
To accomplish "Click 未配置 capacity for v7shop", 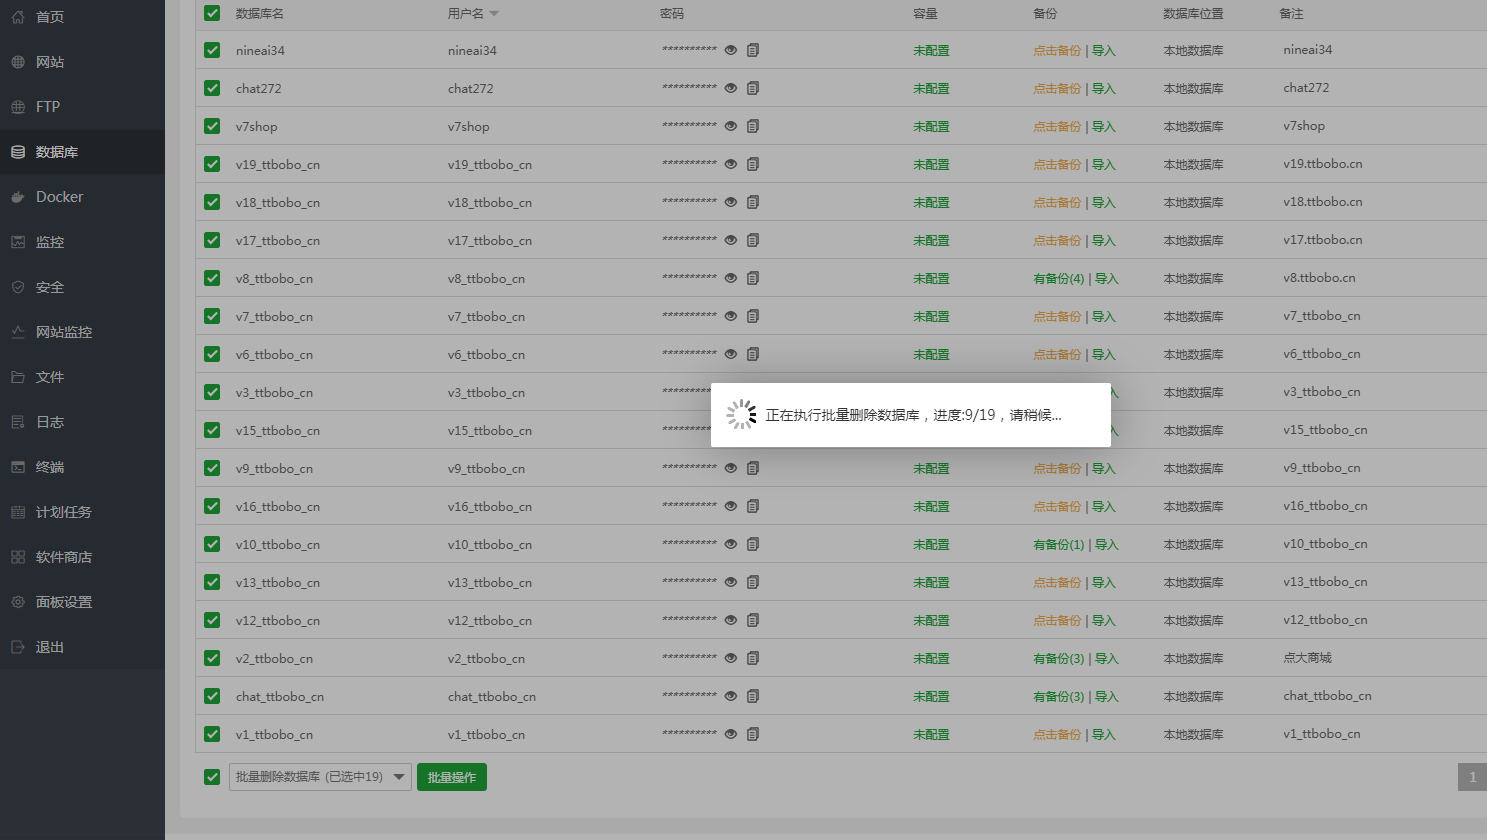I will click(931, 126).
